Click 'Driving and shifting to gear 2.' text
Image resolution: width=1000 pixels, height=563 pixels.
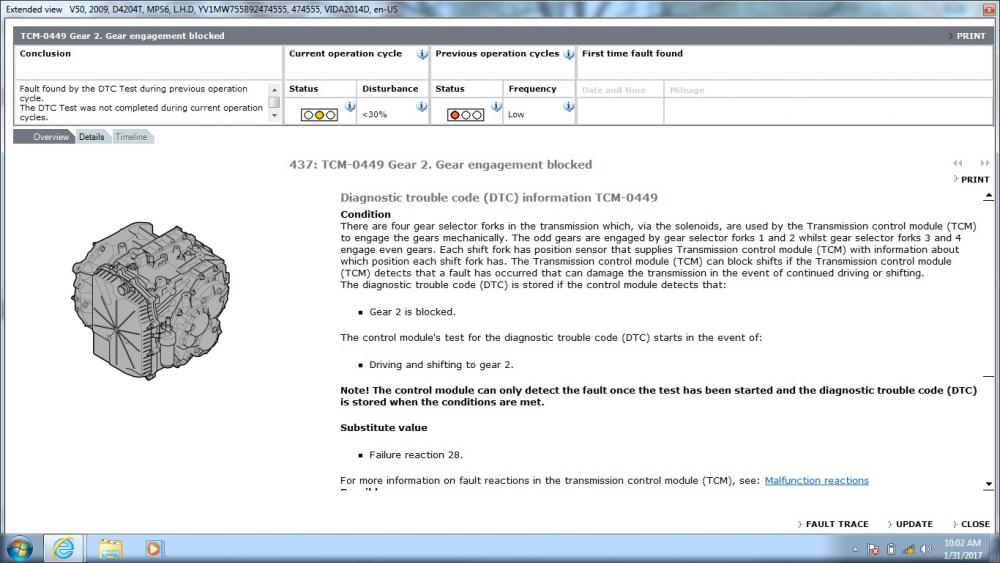(441, 365)
